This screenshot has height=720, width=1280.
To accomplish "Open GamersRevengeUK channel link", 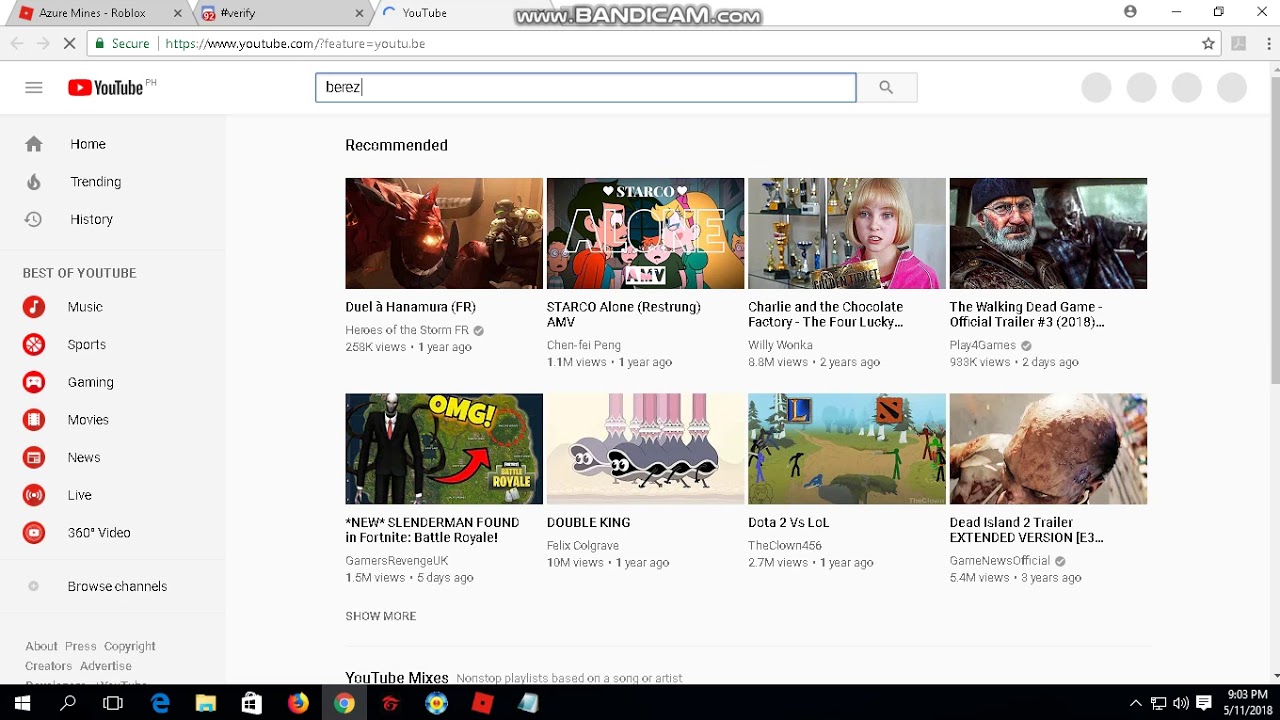I will tap(397, 561).
